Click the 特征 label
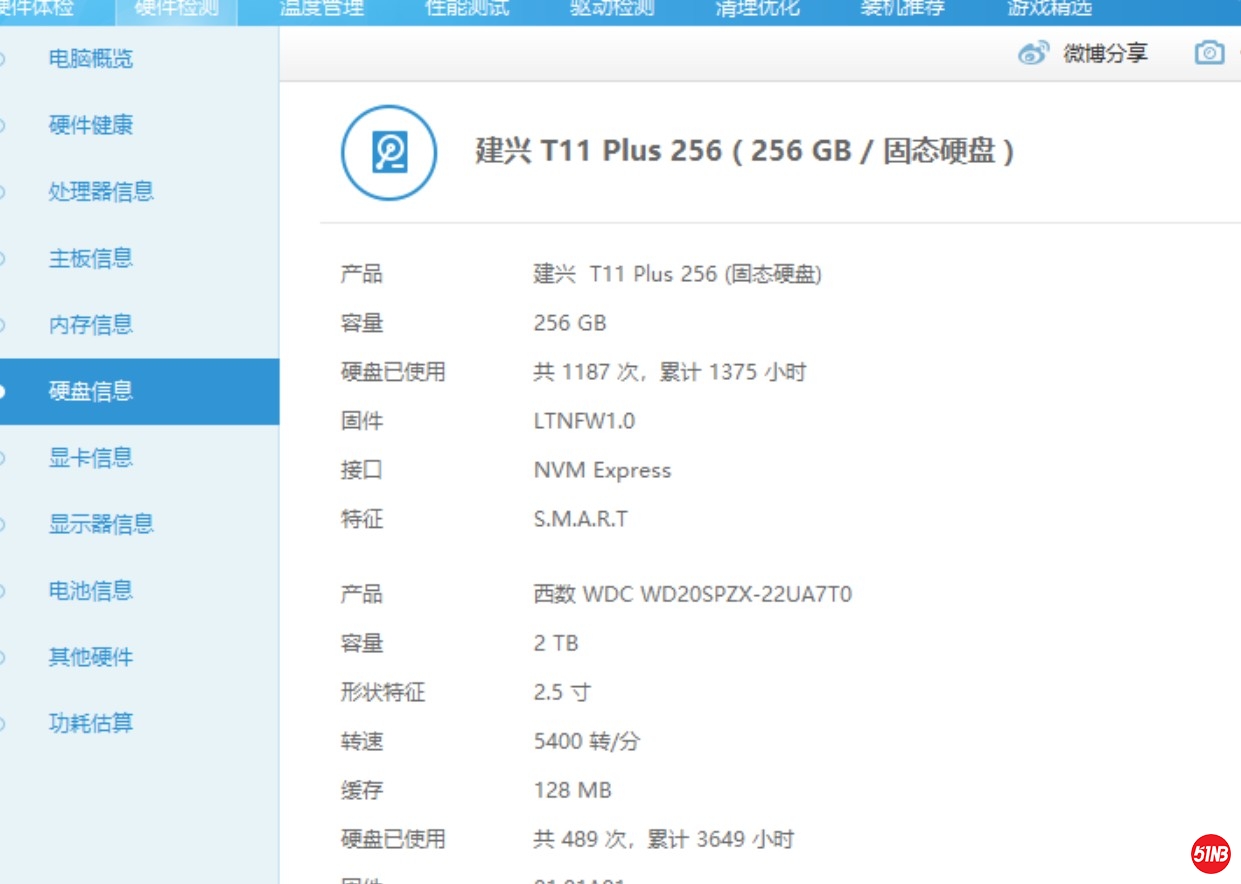This screenshot has height=884, width=1241. (362, 519)
